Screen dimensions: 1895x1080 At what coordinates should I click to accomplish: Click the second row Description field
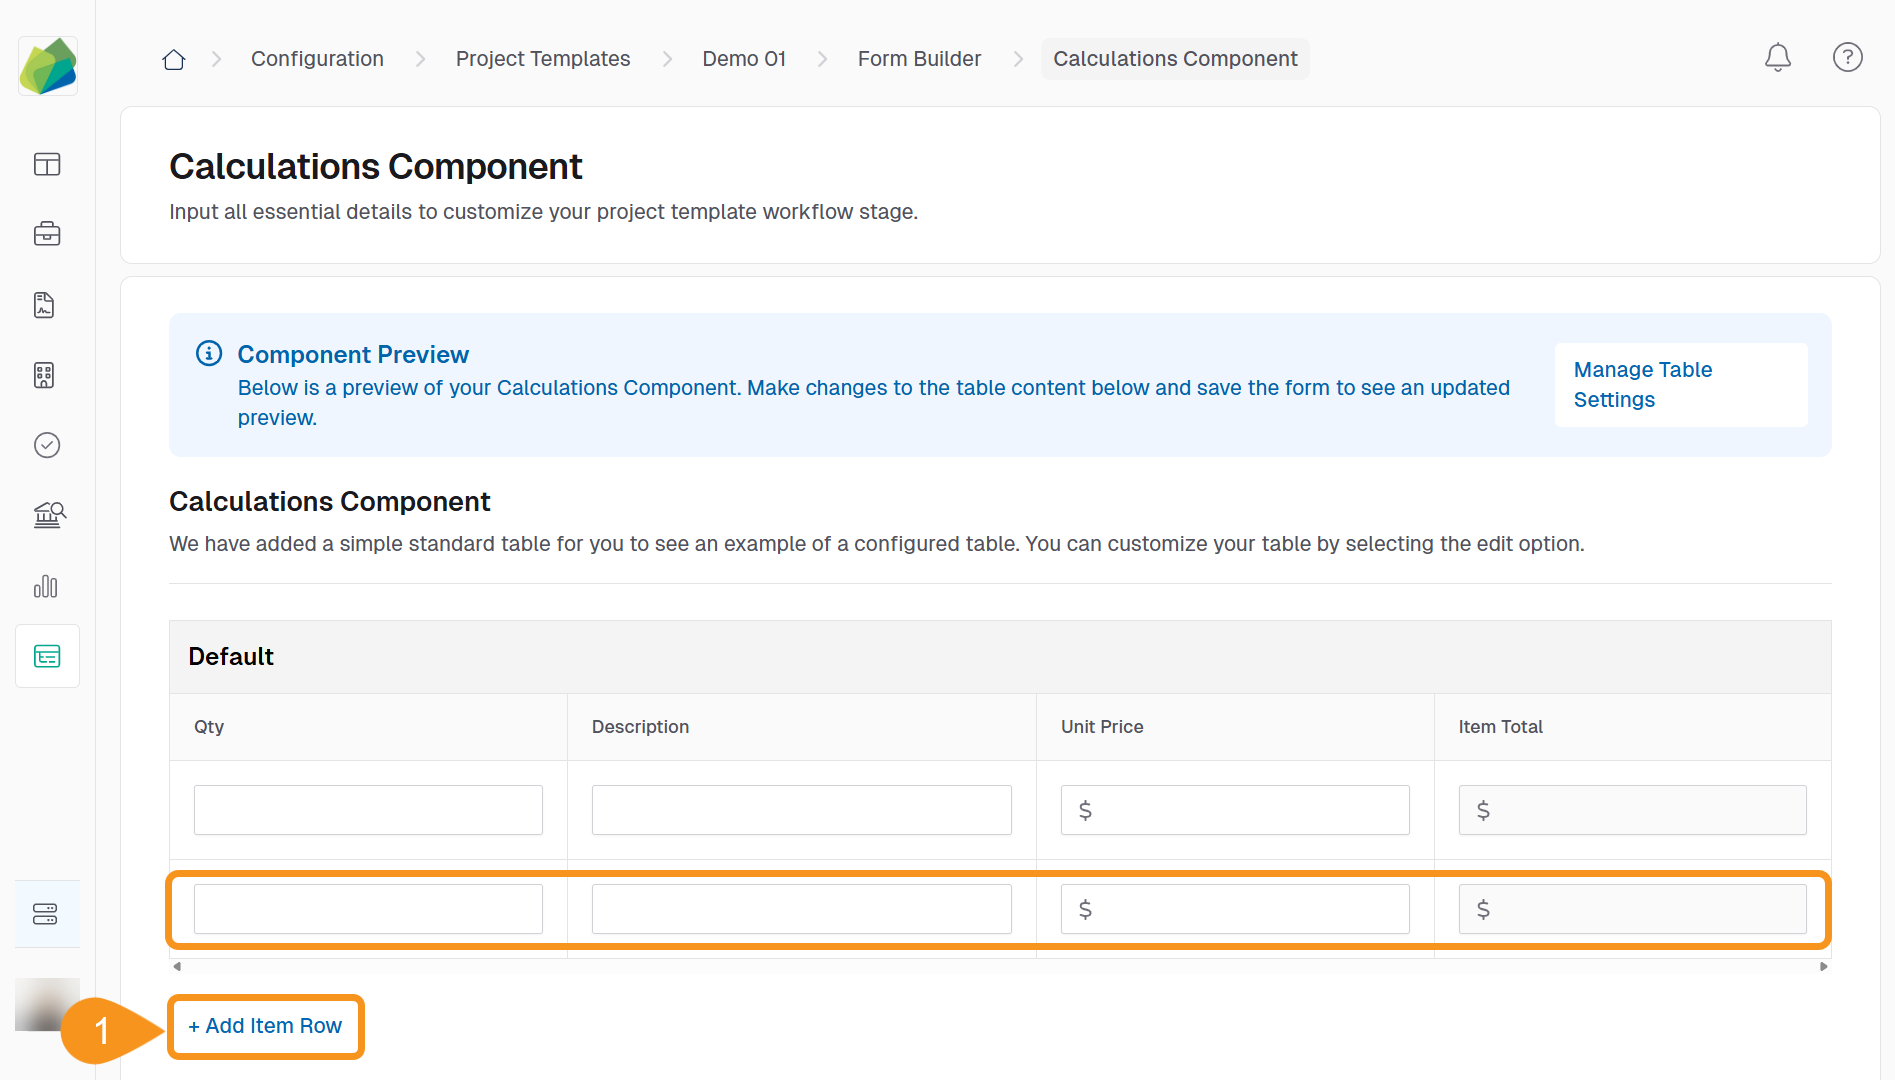(801, 909)
